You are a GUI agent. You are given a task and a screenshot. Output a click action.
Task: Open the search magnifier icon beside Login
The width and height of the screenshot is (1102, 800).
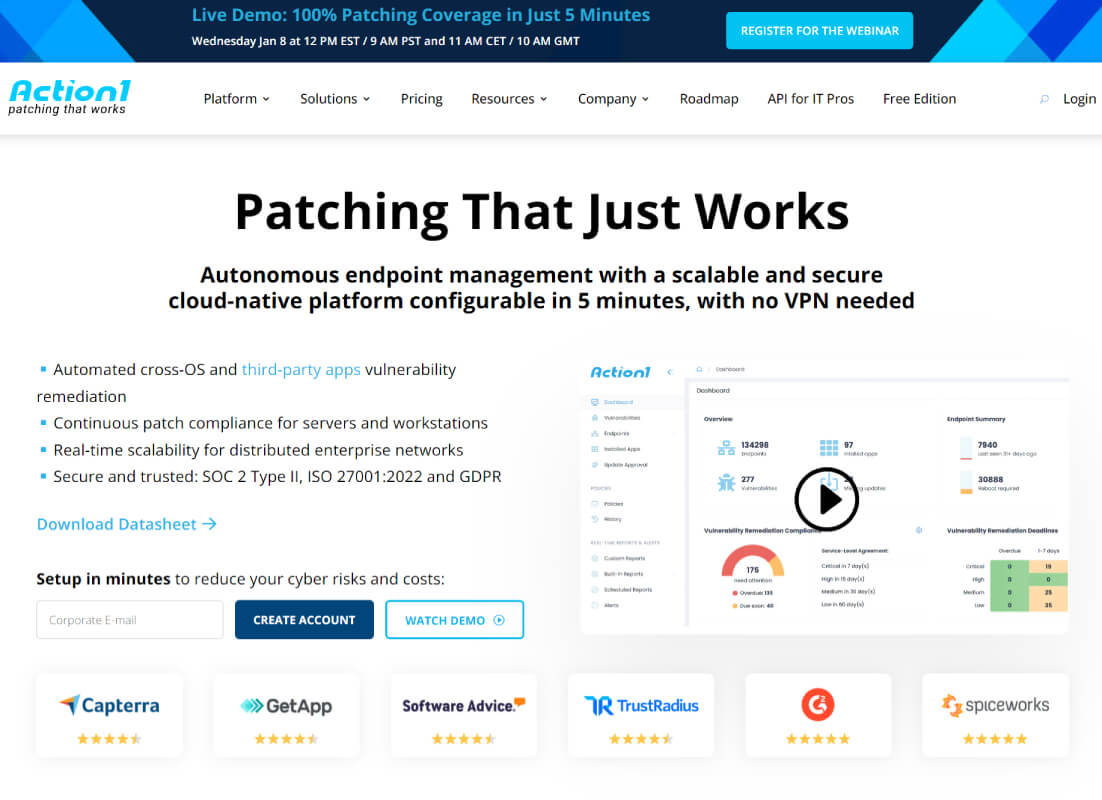(x=1044, y=99)
